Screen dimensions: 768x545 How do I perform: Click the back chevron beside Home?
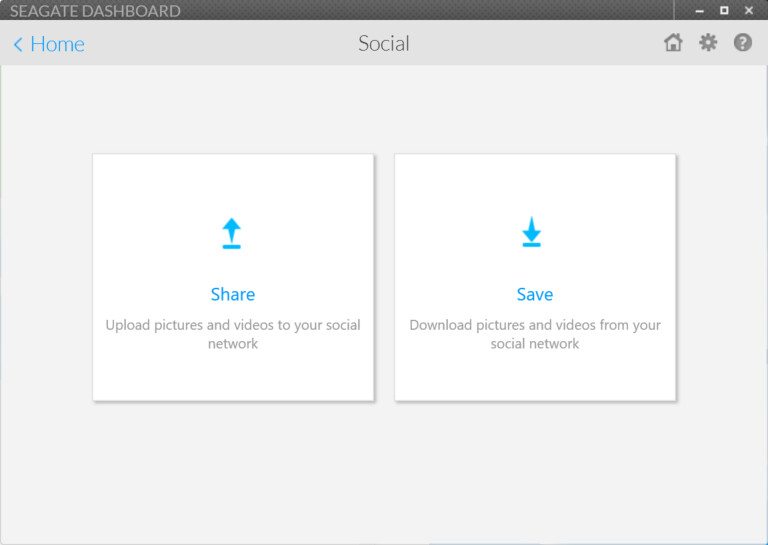(18, 45)
